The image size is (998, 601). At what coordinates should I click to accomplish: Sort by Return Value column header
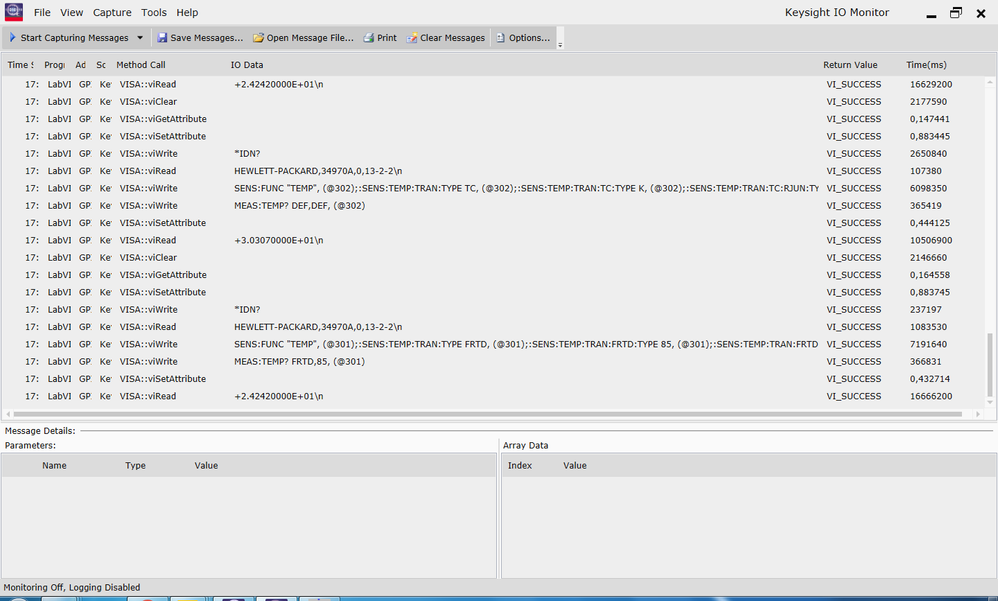[850, 65]
